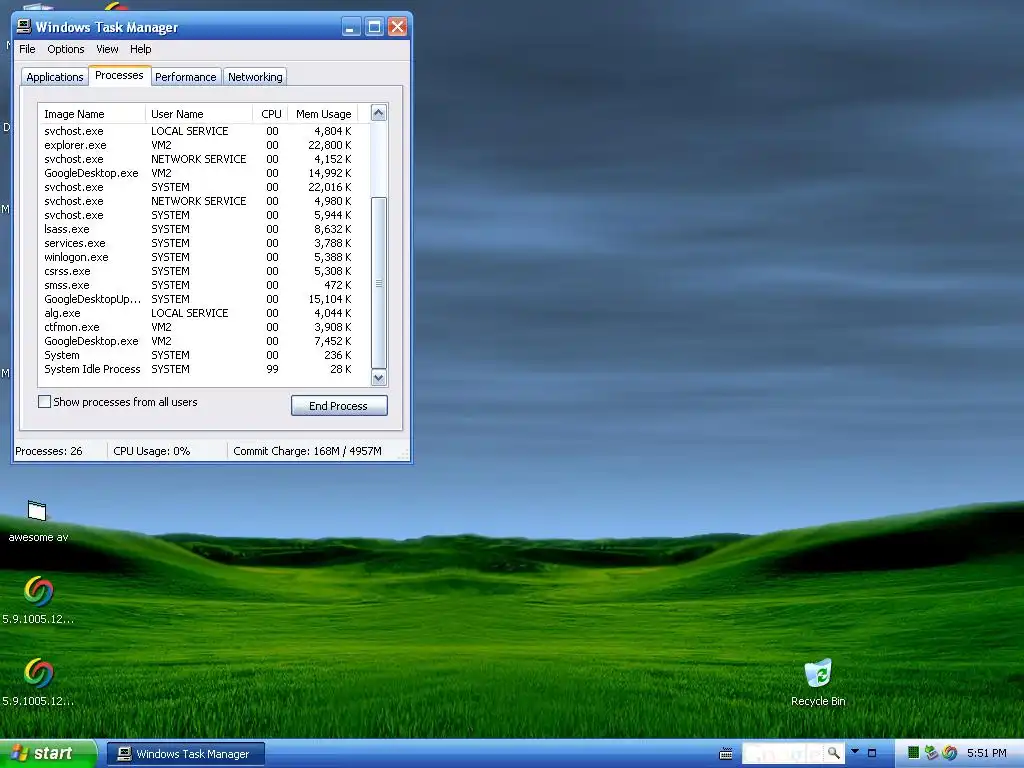This screenshot has height=768, width=1024.
Task: Click the keyboard icon on the taskbar
Action: [726, 754]
